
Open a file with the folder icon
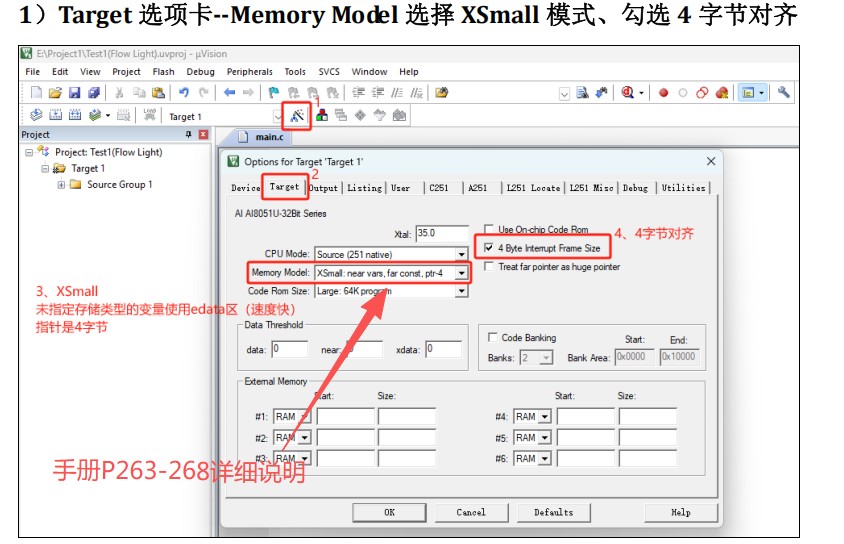click(x=55, y=93)
